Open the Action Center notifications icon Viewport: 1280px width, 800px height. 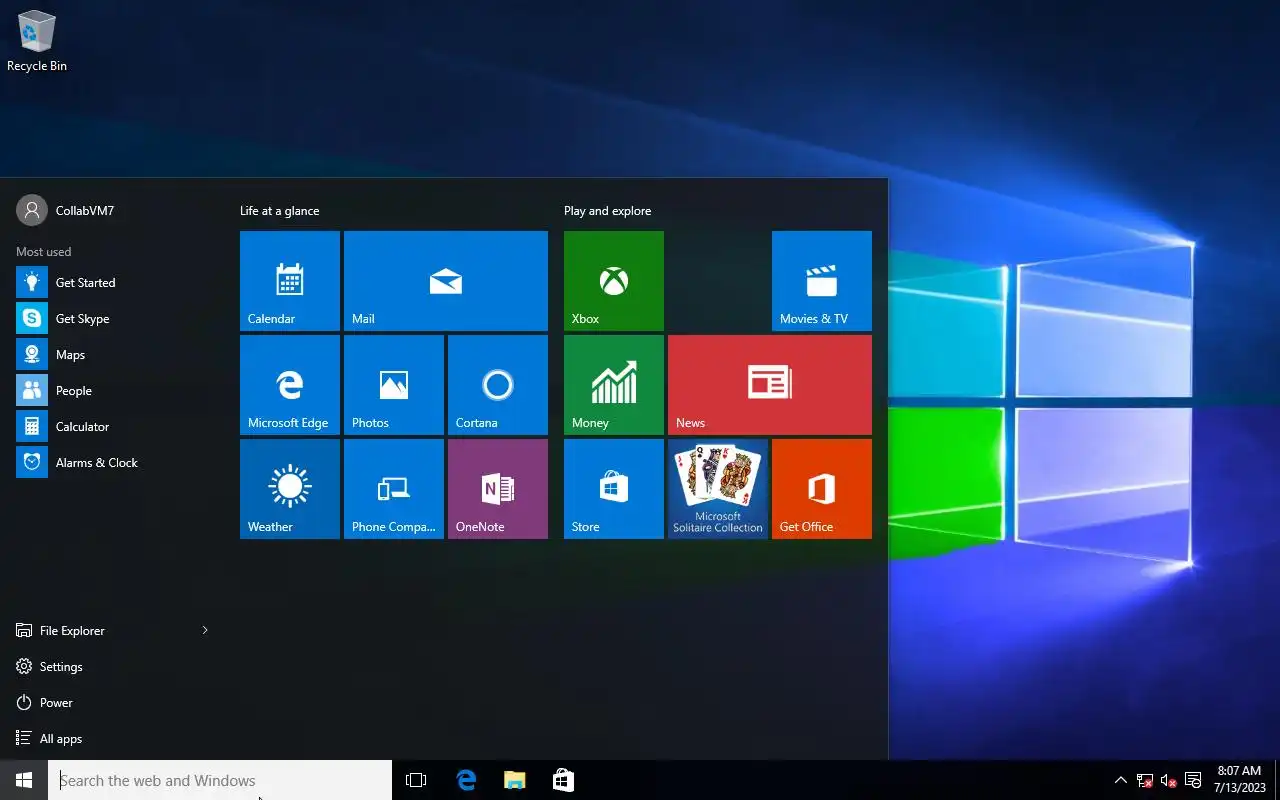1193,780
